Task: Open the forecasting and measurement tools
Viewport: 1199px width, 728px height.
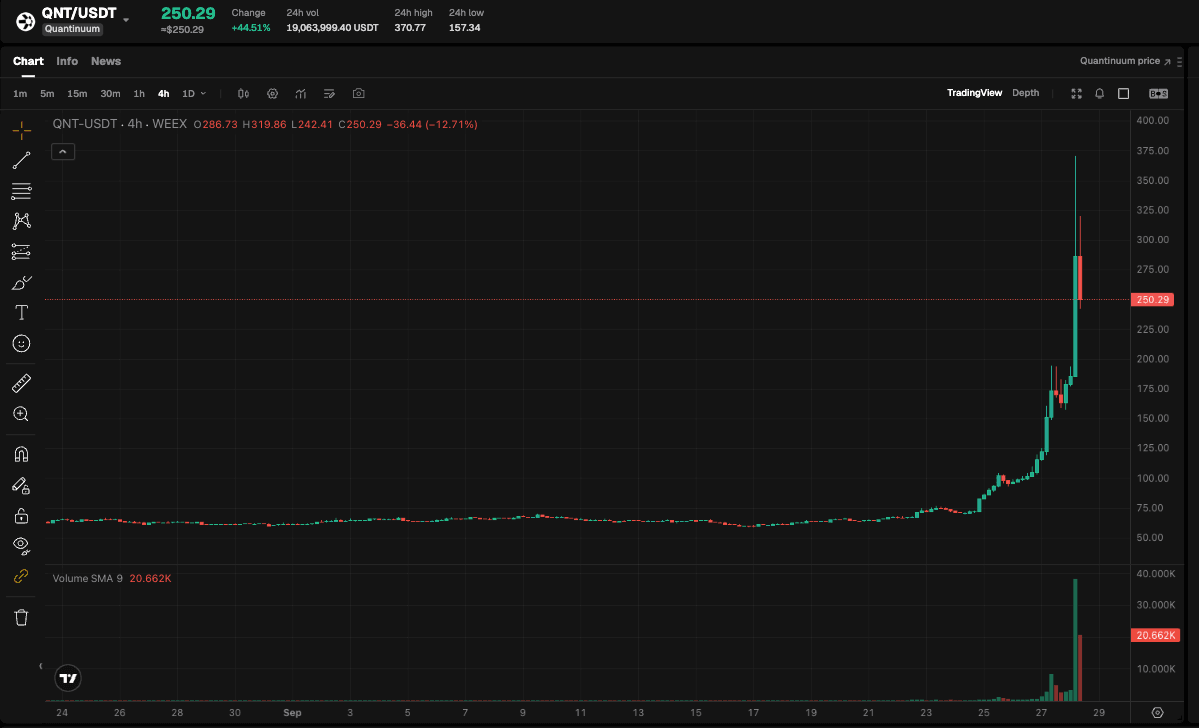Action: pyautogui.click(x=21, y=252)
